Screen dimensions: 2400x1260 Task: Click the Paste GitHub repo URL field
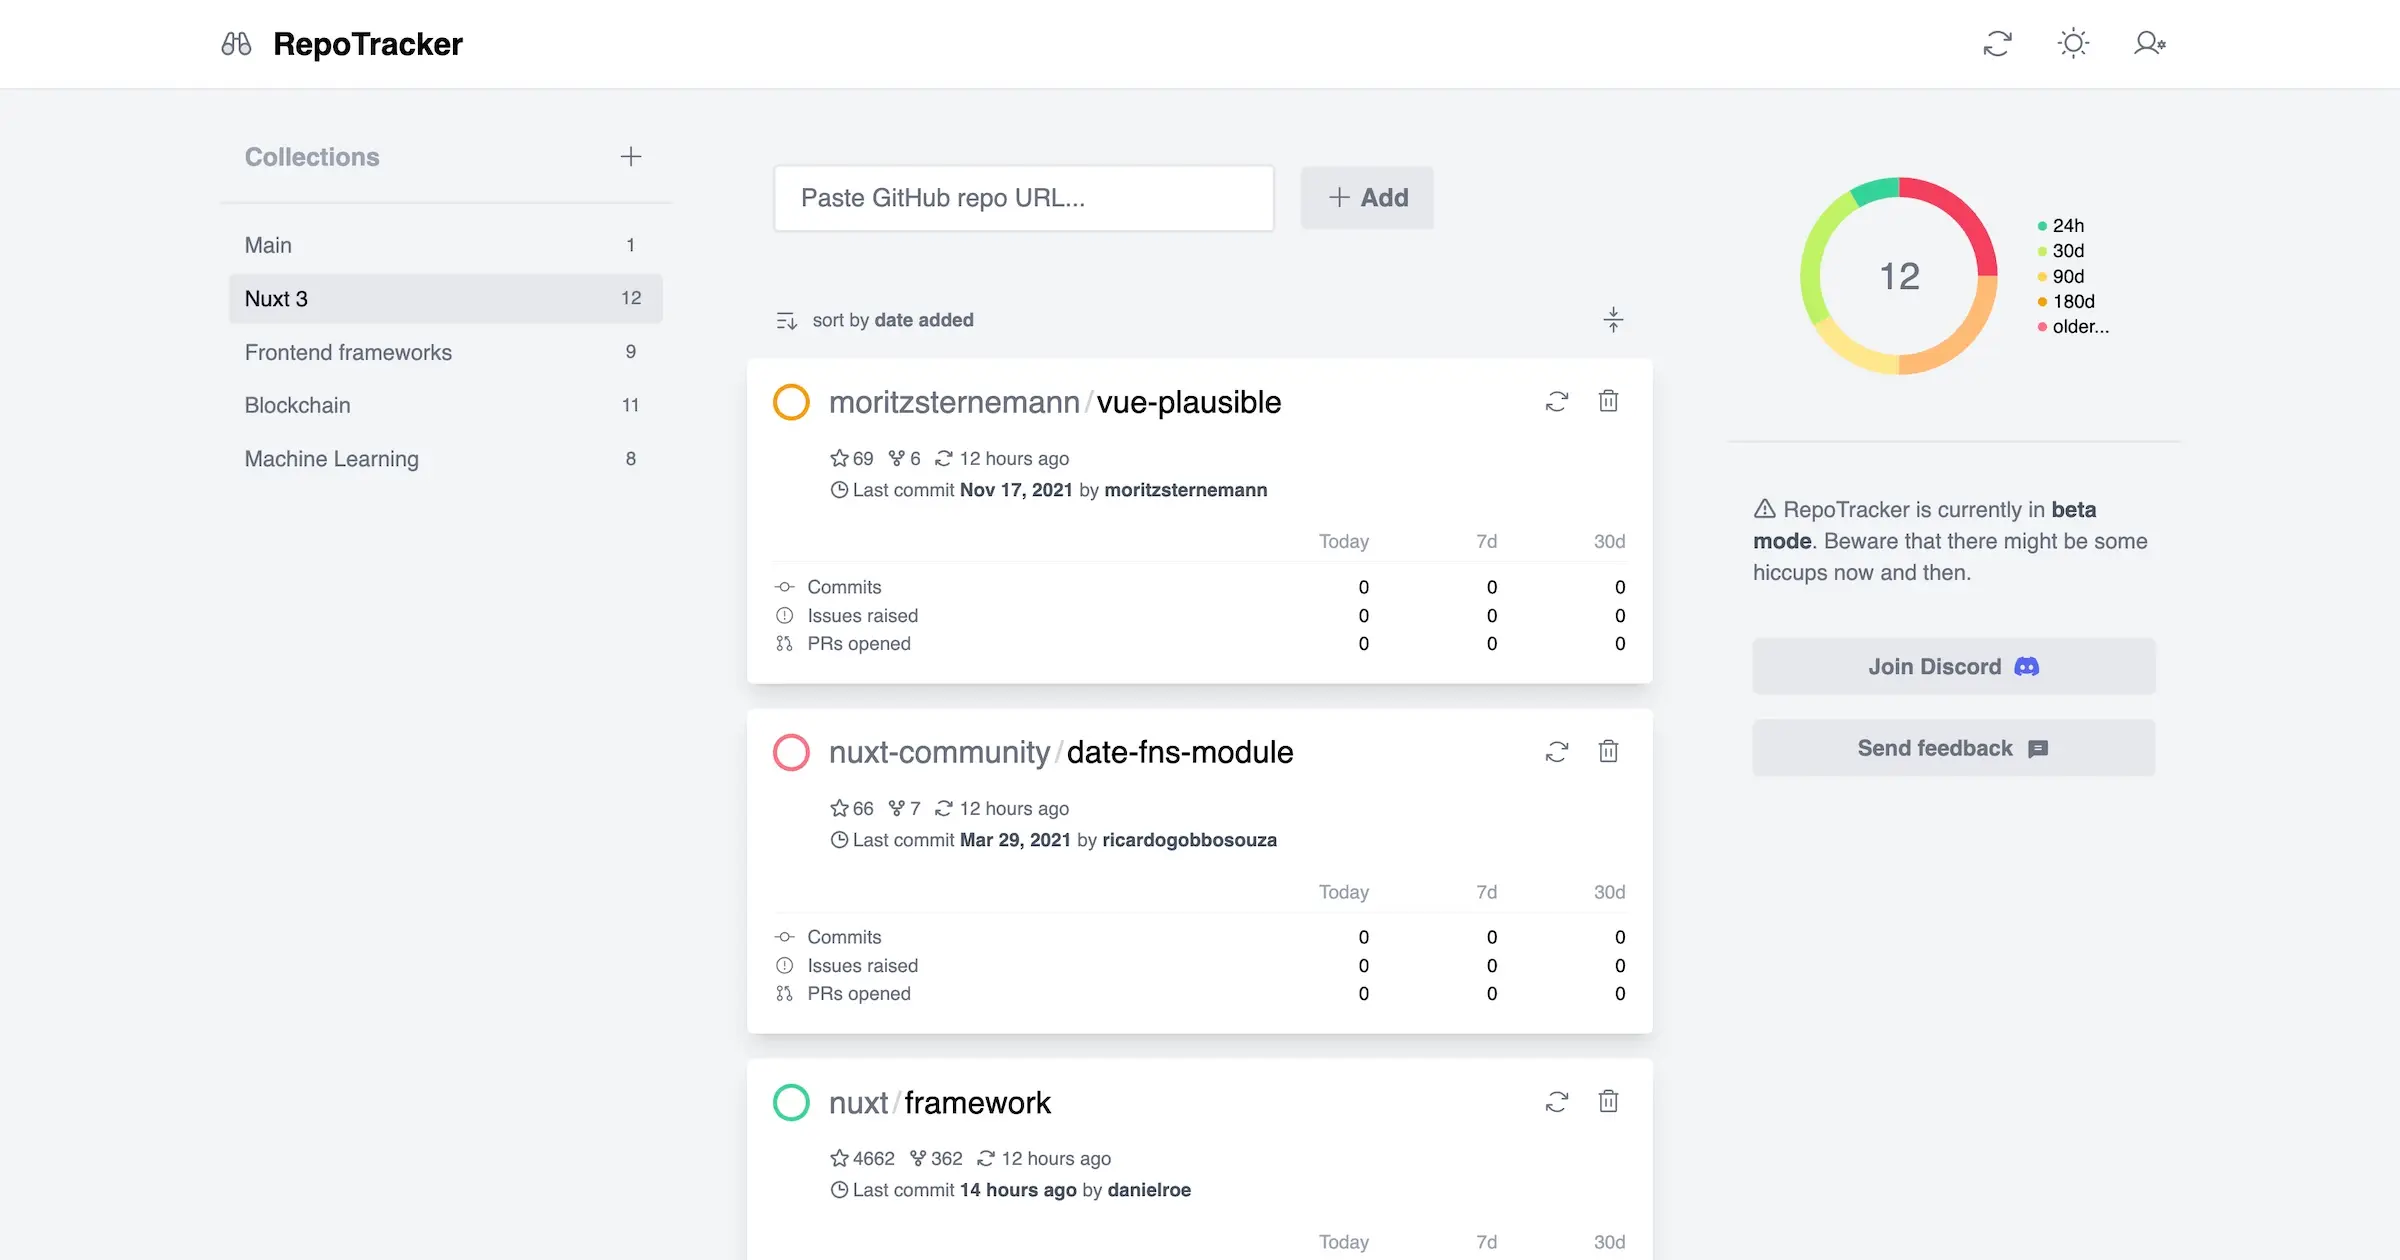(x=1023, y=197)
